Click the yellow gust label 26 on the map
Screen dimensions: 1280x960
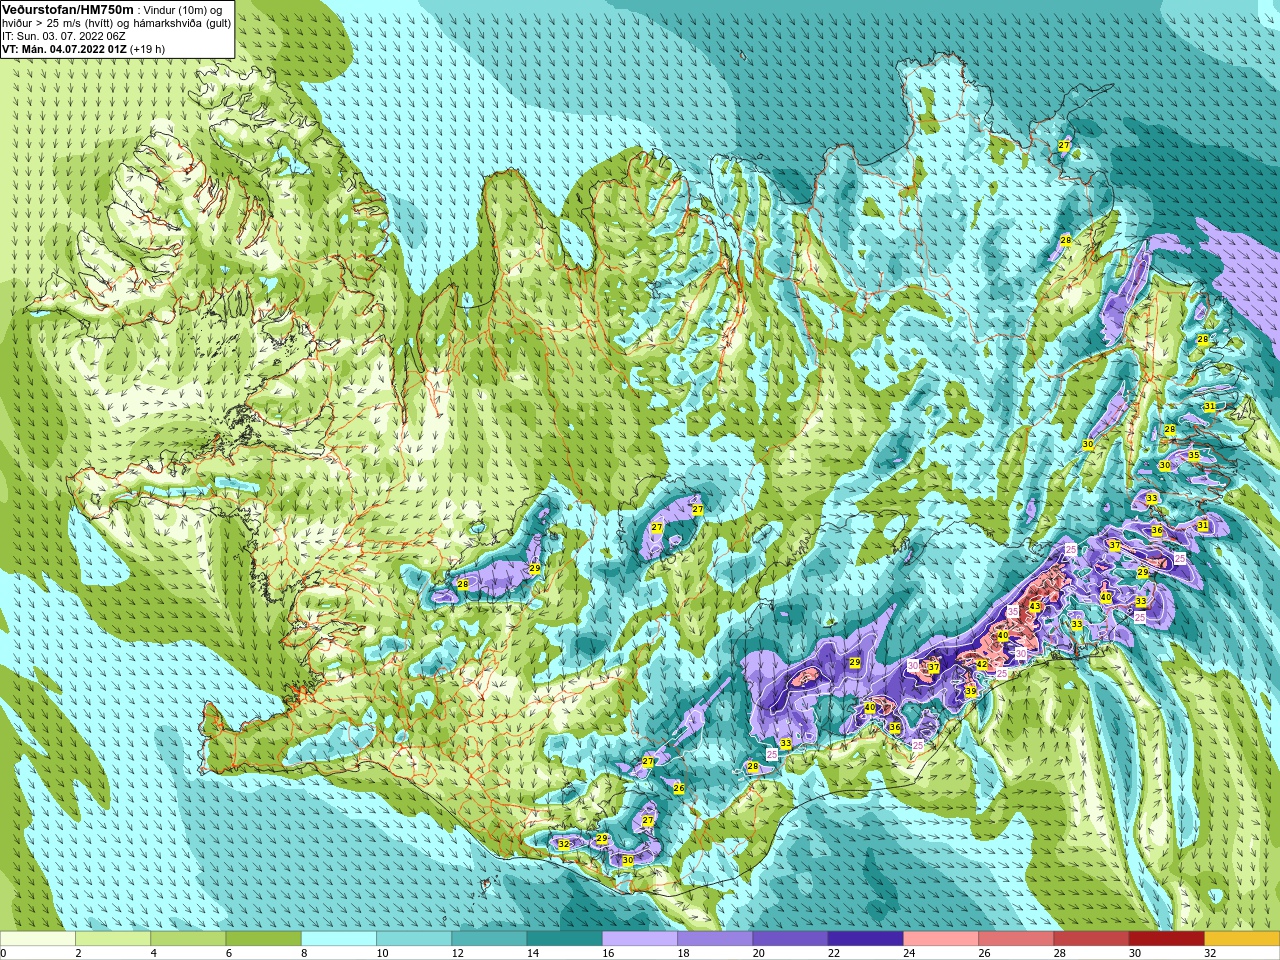(679, 788)
